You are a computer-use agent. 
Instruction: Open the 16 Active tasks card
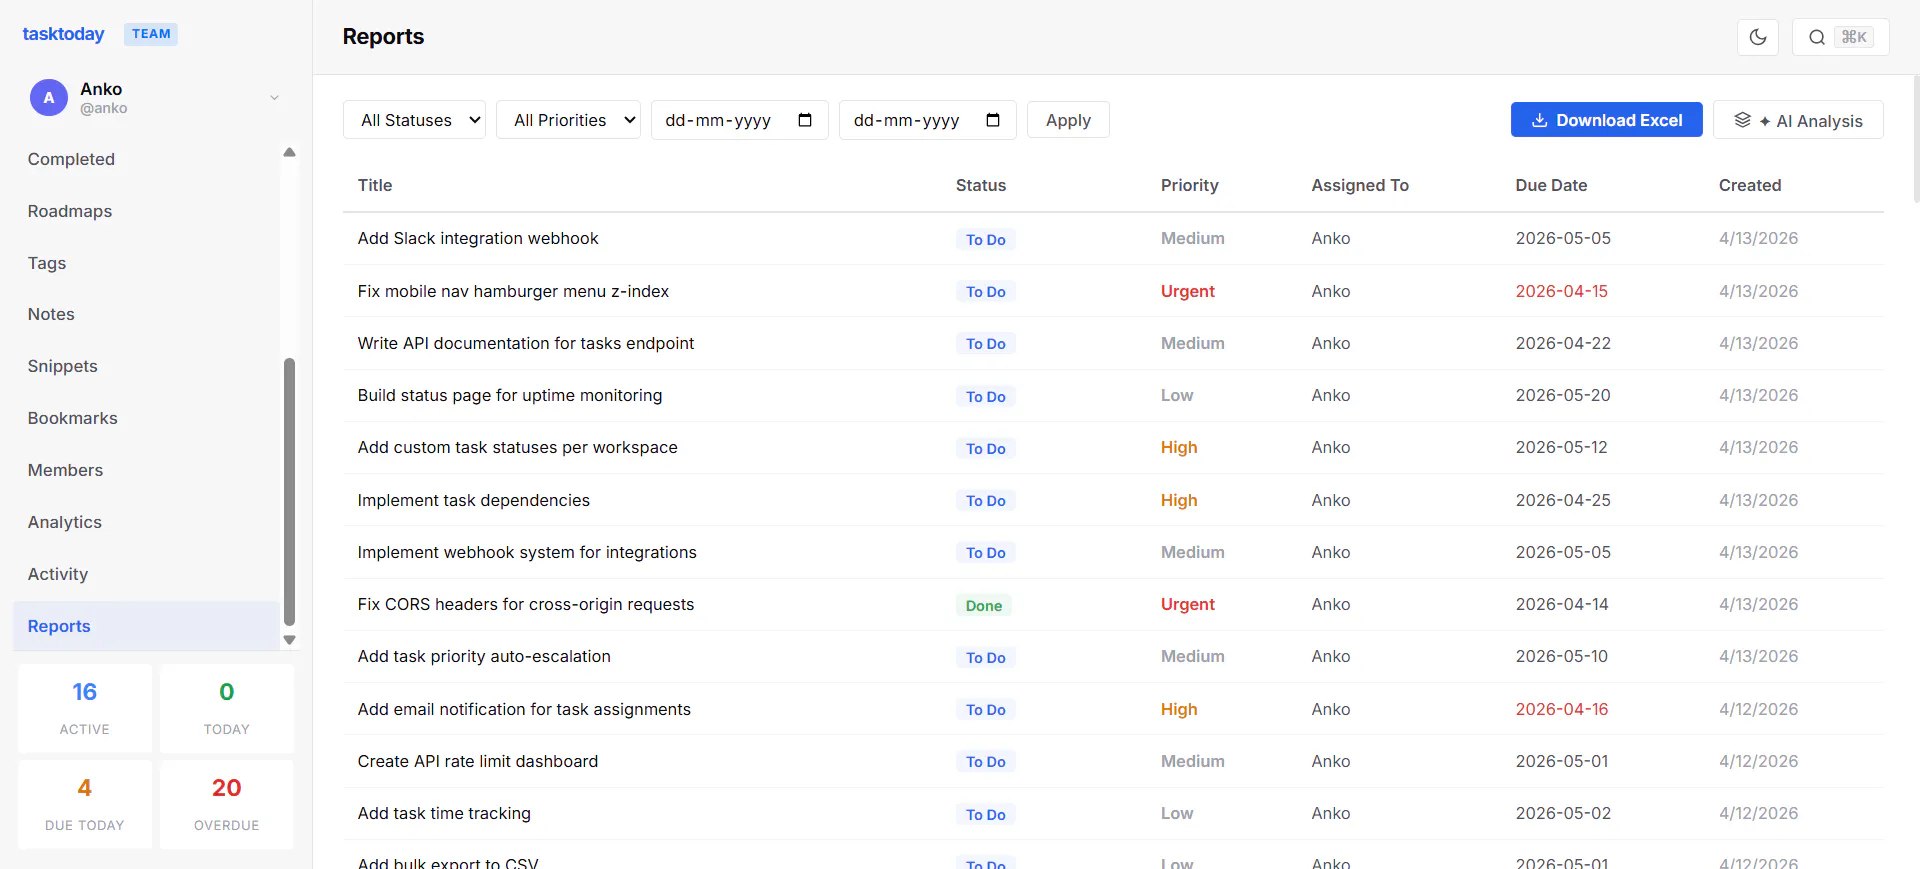pyautogui.click(x=85, y=708)
